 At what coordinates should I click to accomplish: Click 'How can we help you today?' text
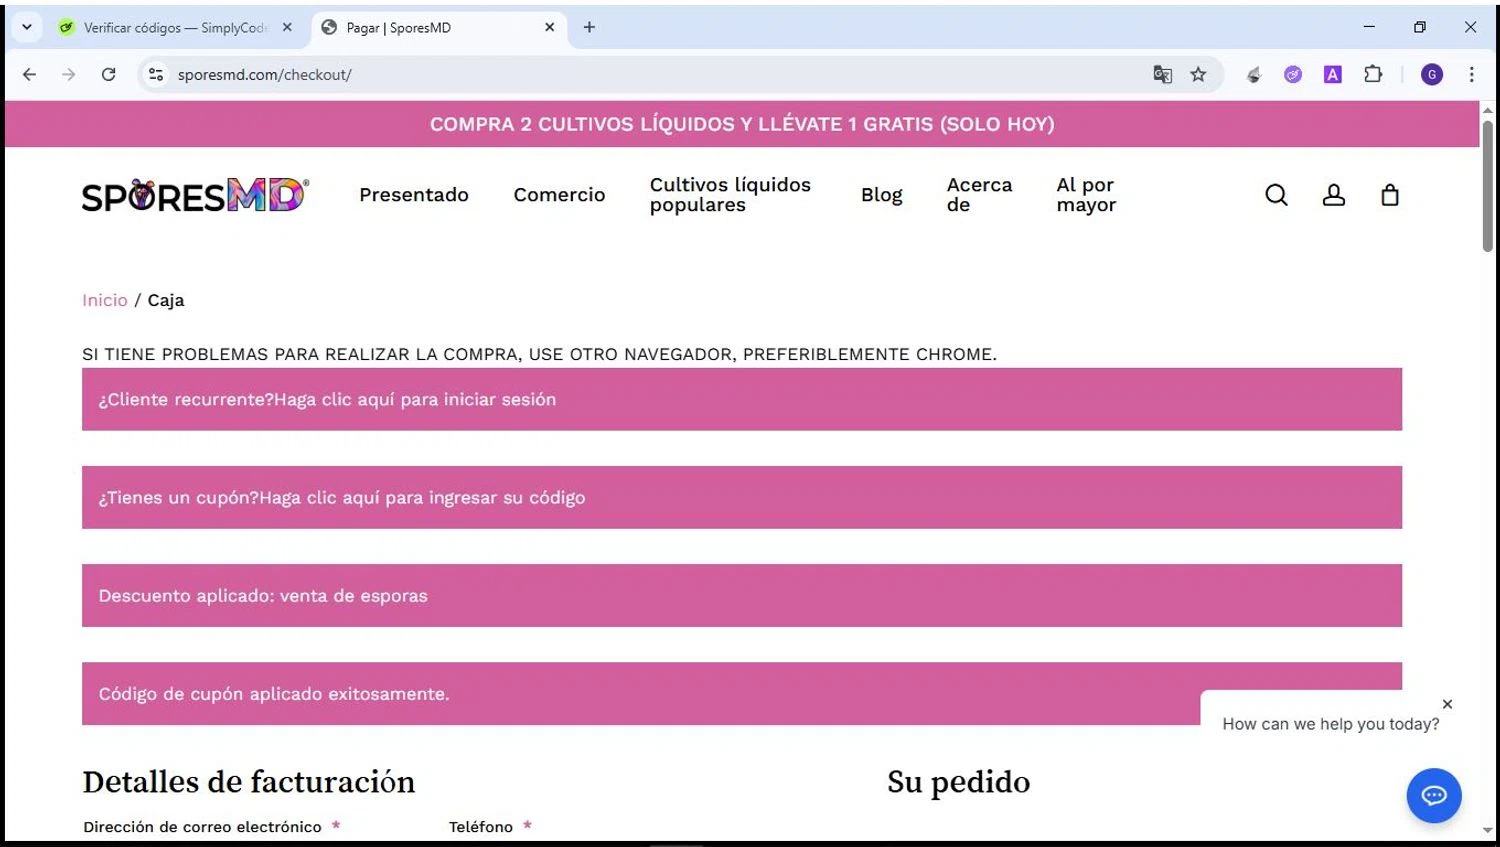click(1331, 724)
